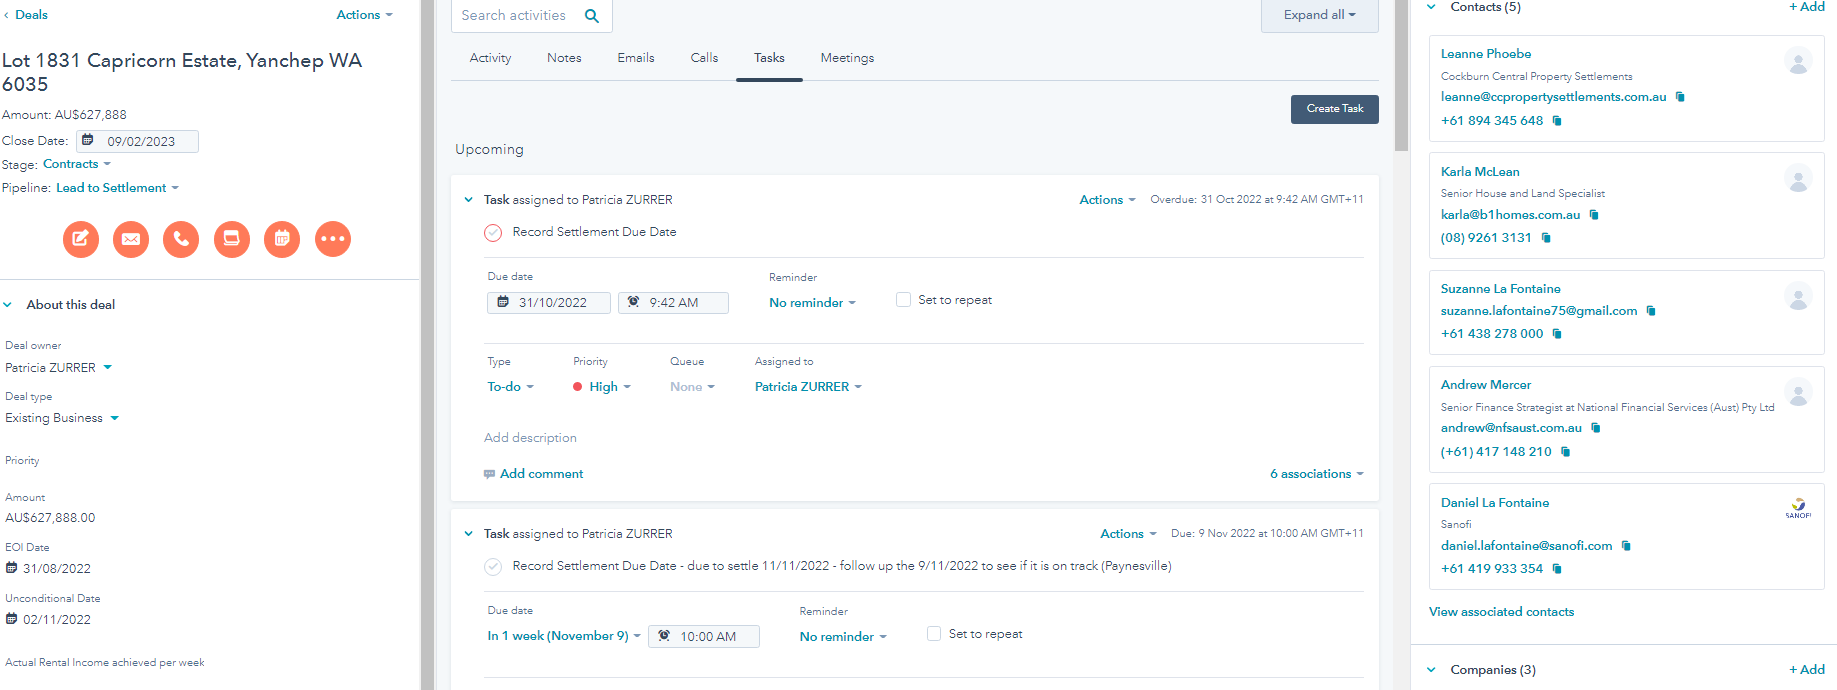Click View associated contacts link
1837x690 pixels.
pos(1501,612)
